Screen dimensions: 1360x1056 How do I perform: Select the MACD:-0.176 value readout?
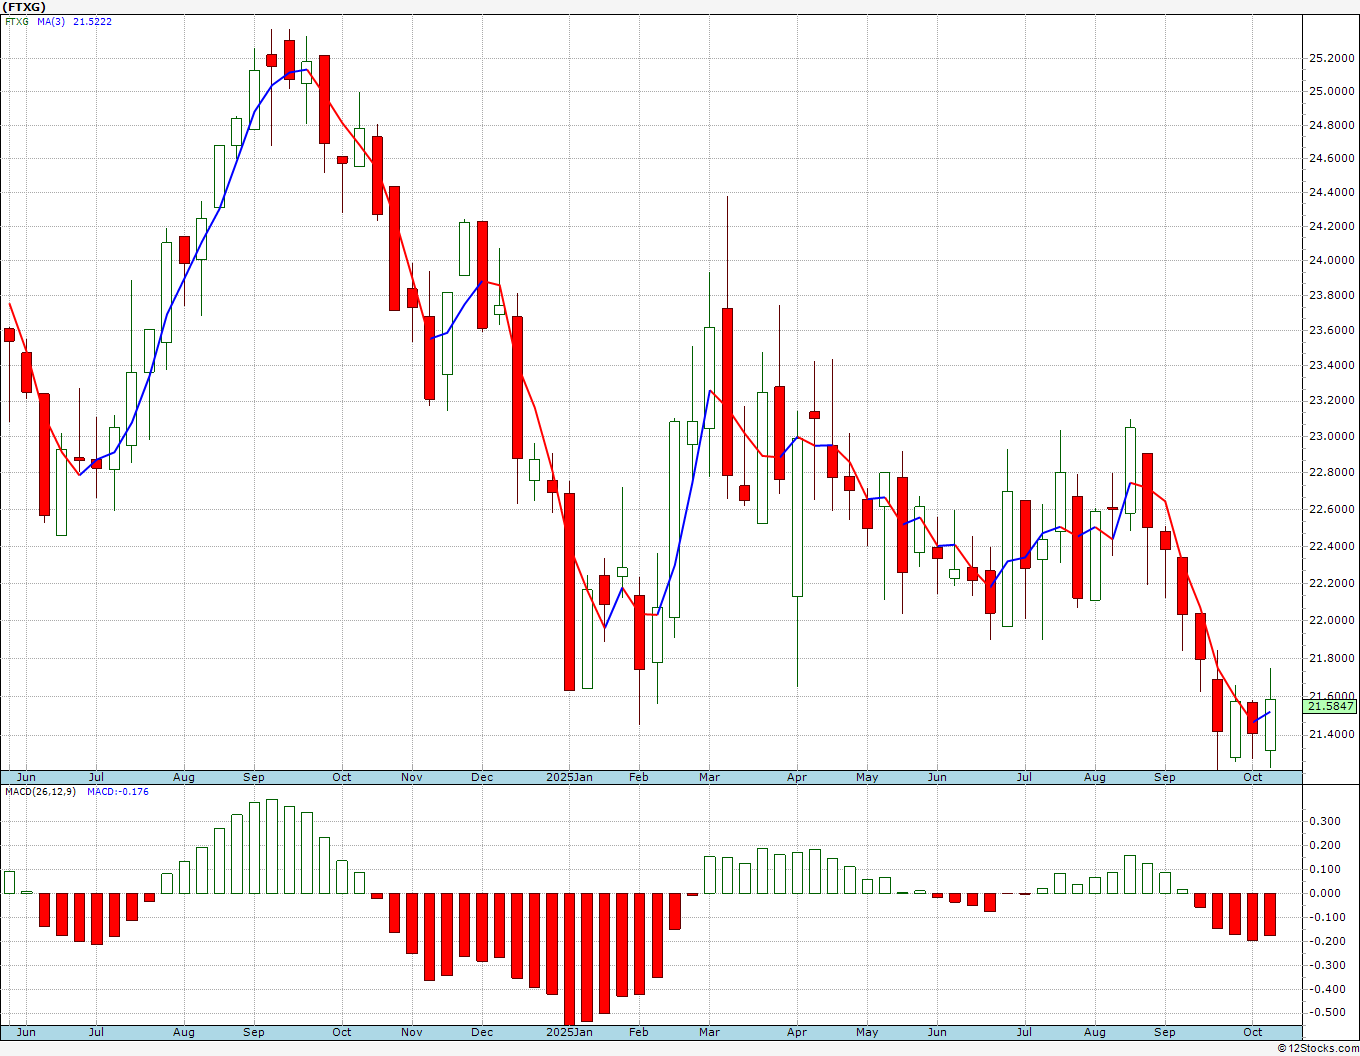coord(118,792)
